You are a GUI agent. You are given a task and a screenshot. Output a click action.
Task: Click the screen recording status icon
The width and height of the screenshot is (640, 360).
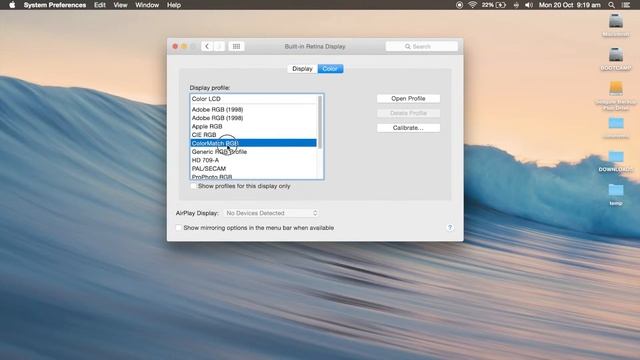460,5
